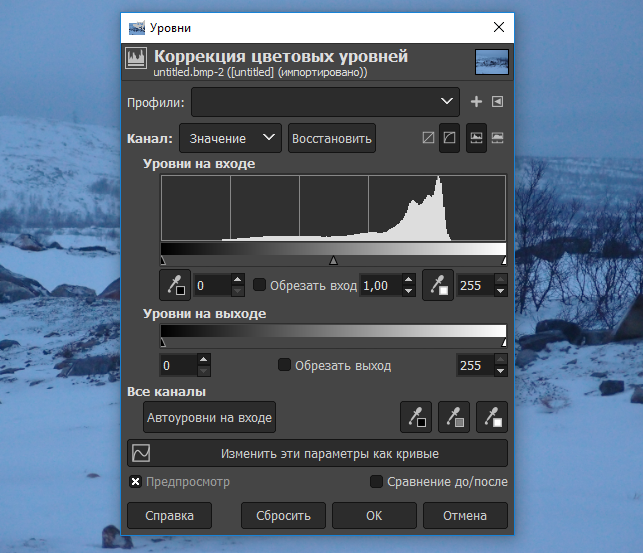Pick gray point for all channels eyedropper
643x553 pixels.
(453, 416)
